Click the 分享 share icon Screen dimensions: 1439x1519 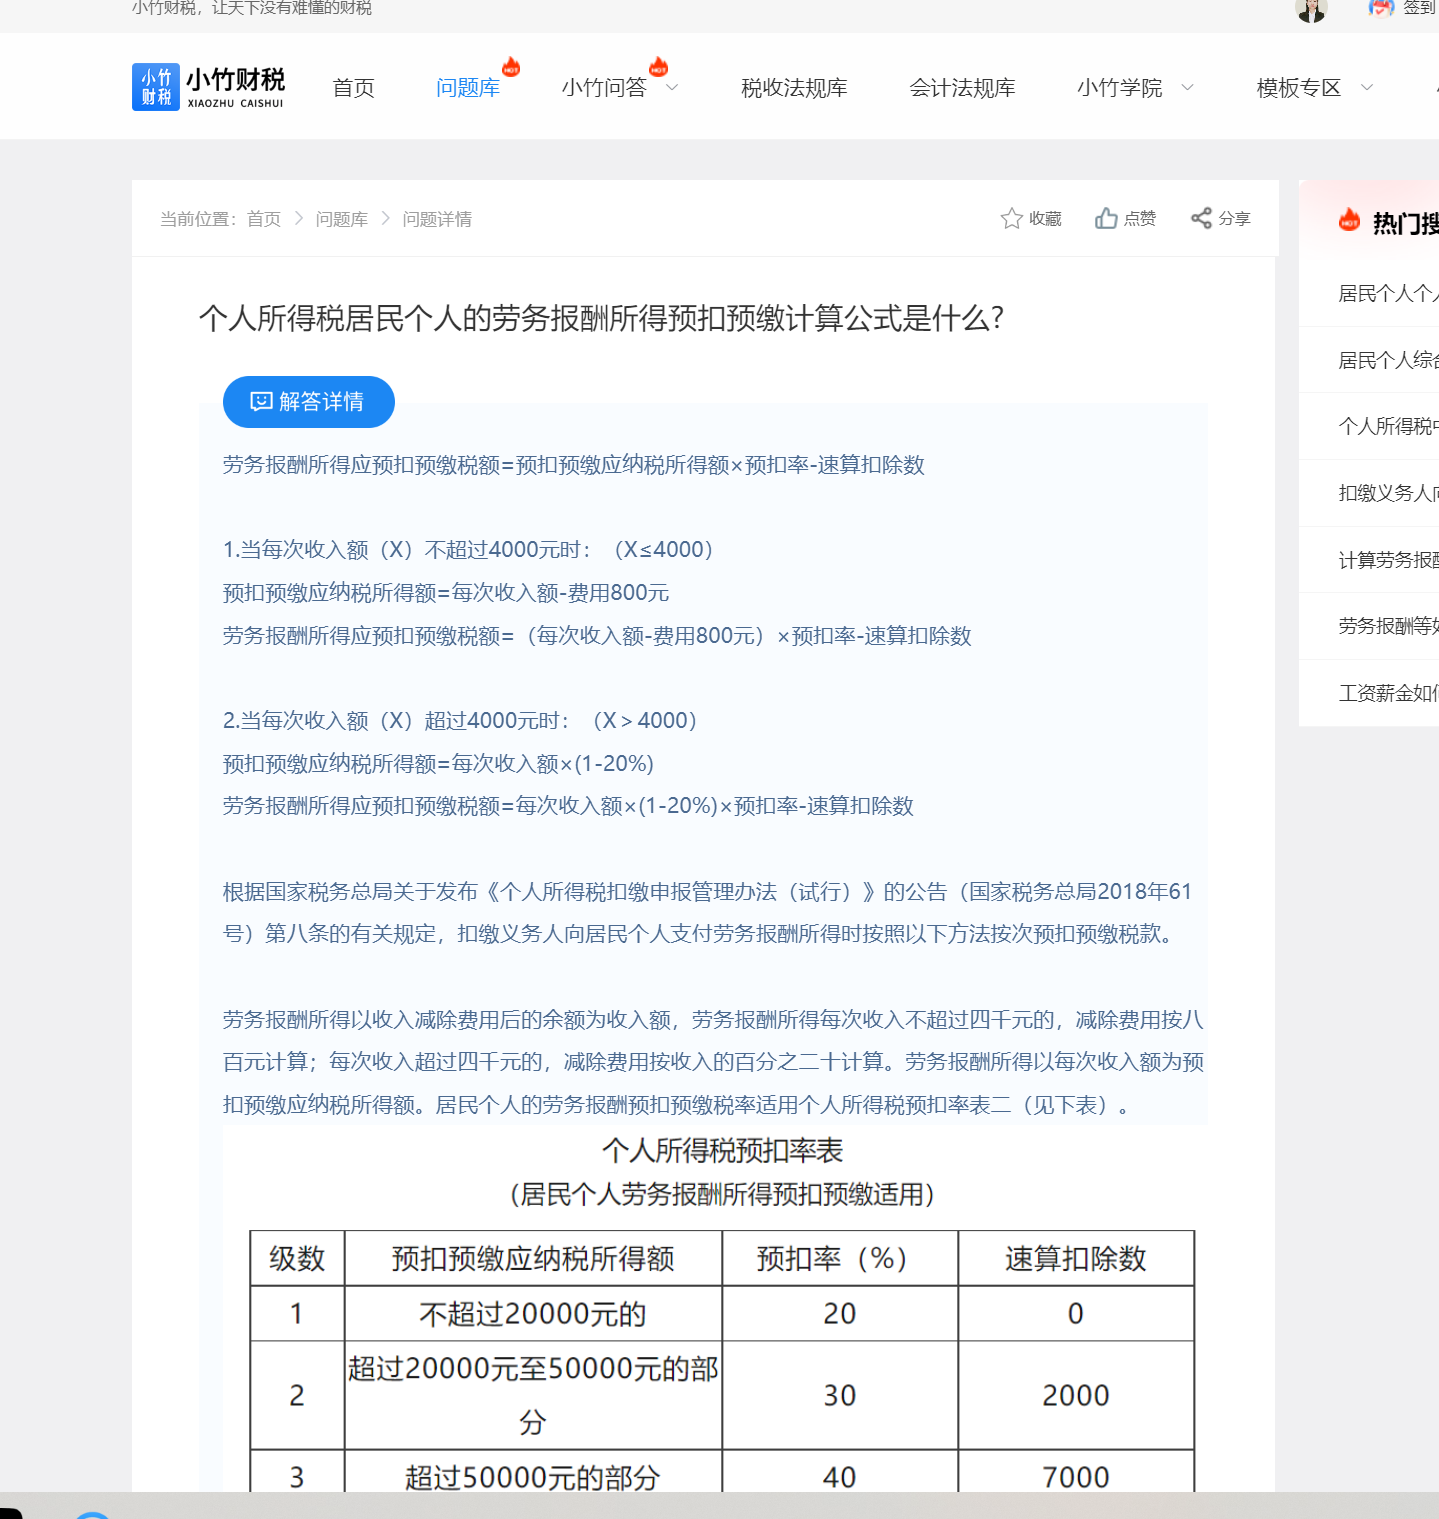click(1201, 218)
